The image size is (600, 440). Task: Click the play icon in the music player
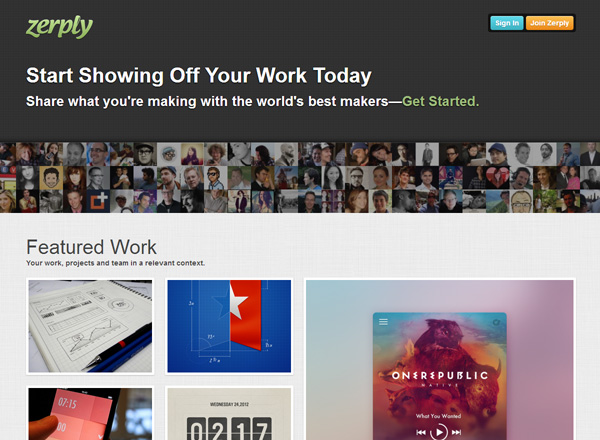click(x=439, y=432)
